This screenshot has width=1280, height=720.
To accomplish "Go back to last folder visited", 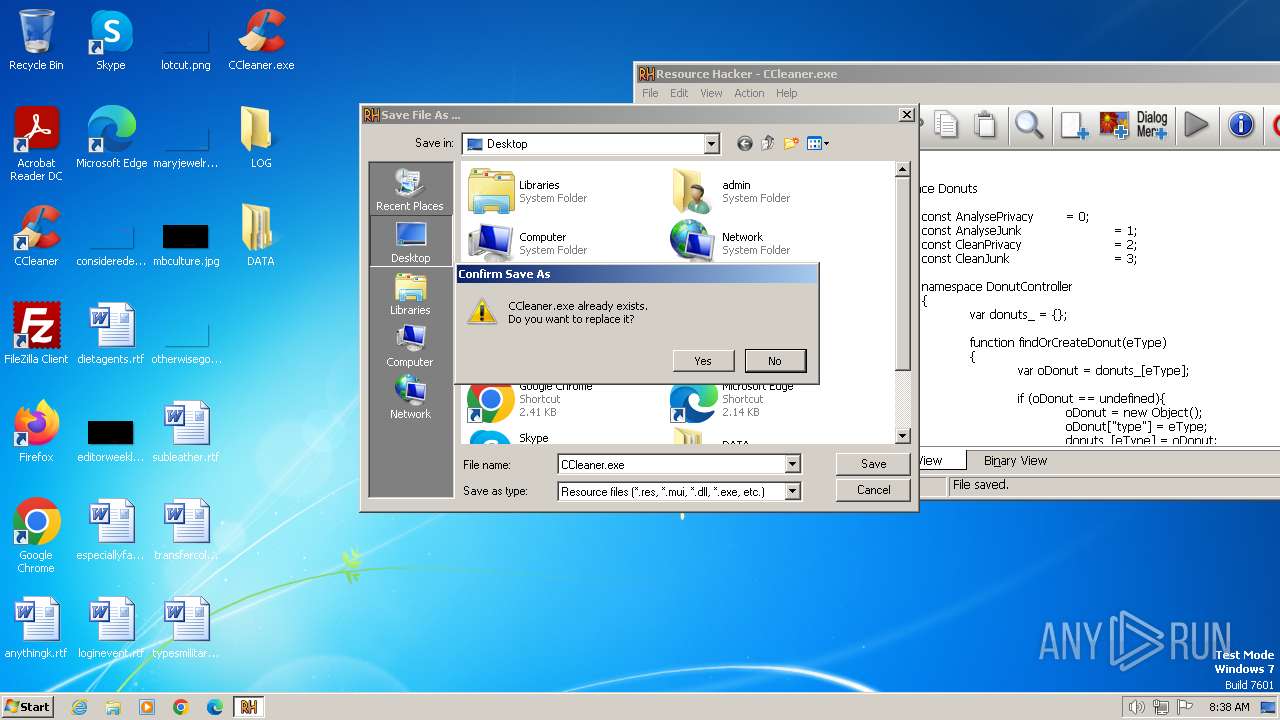I will (x=744, y=144).
